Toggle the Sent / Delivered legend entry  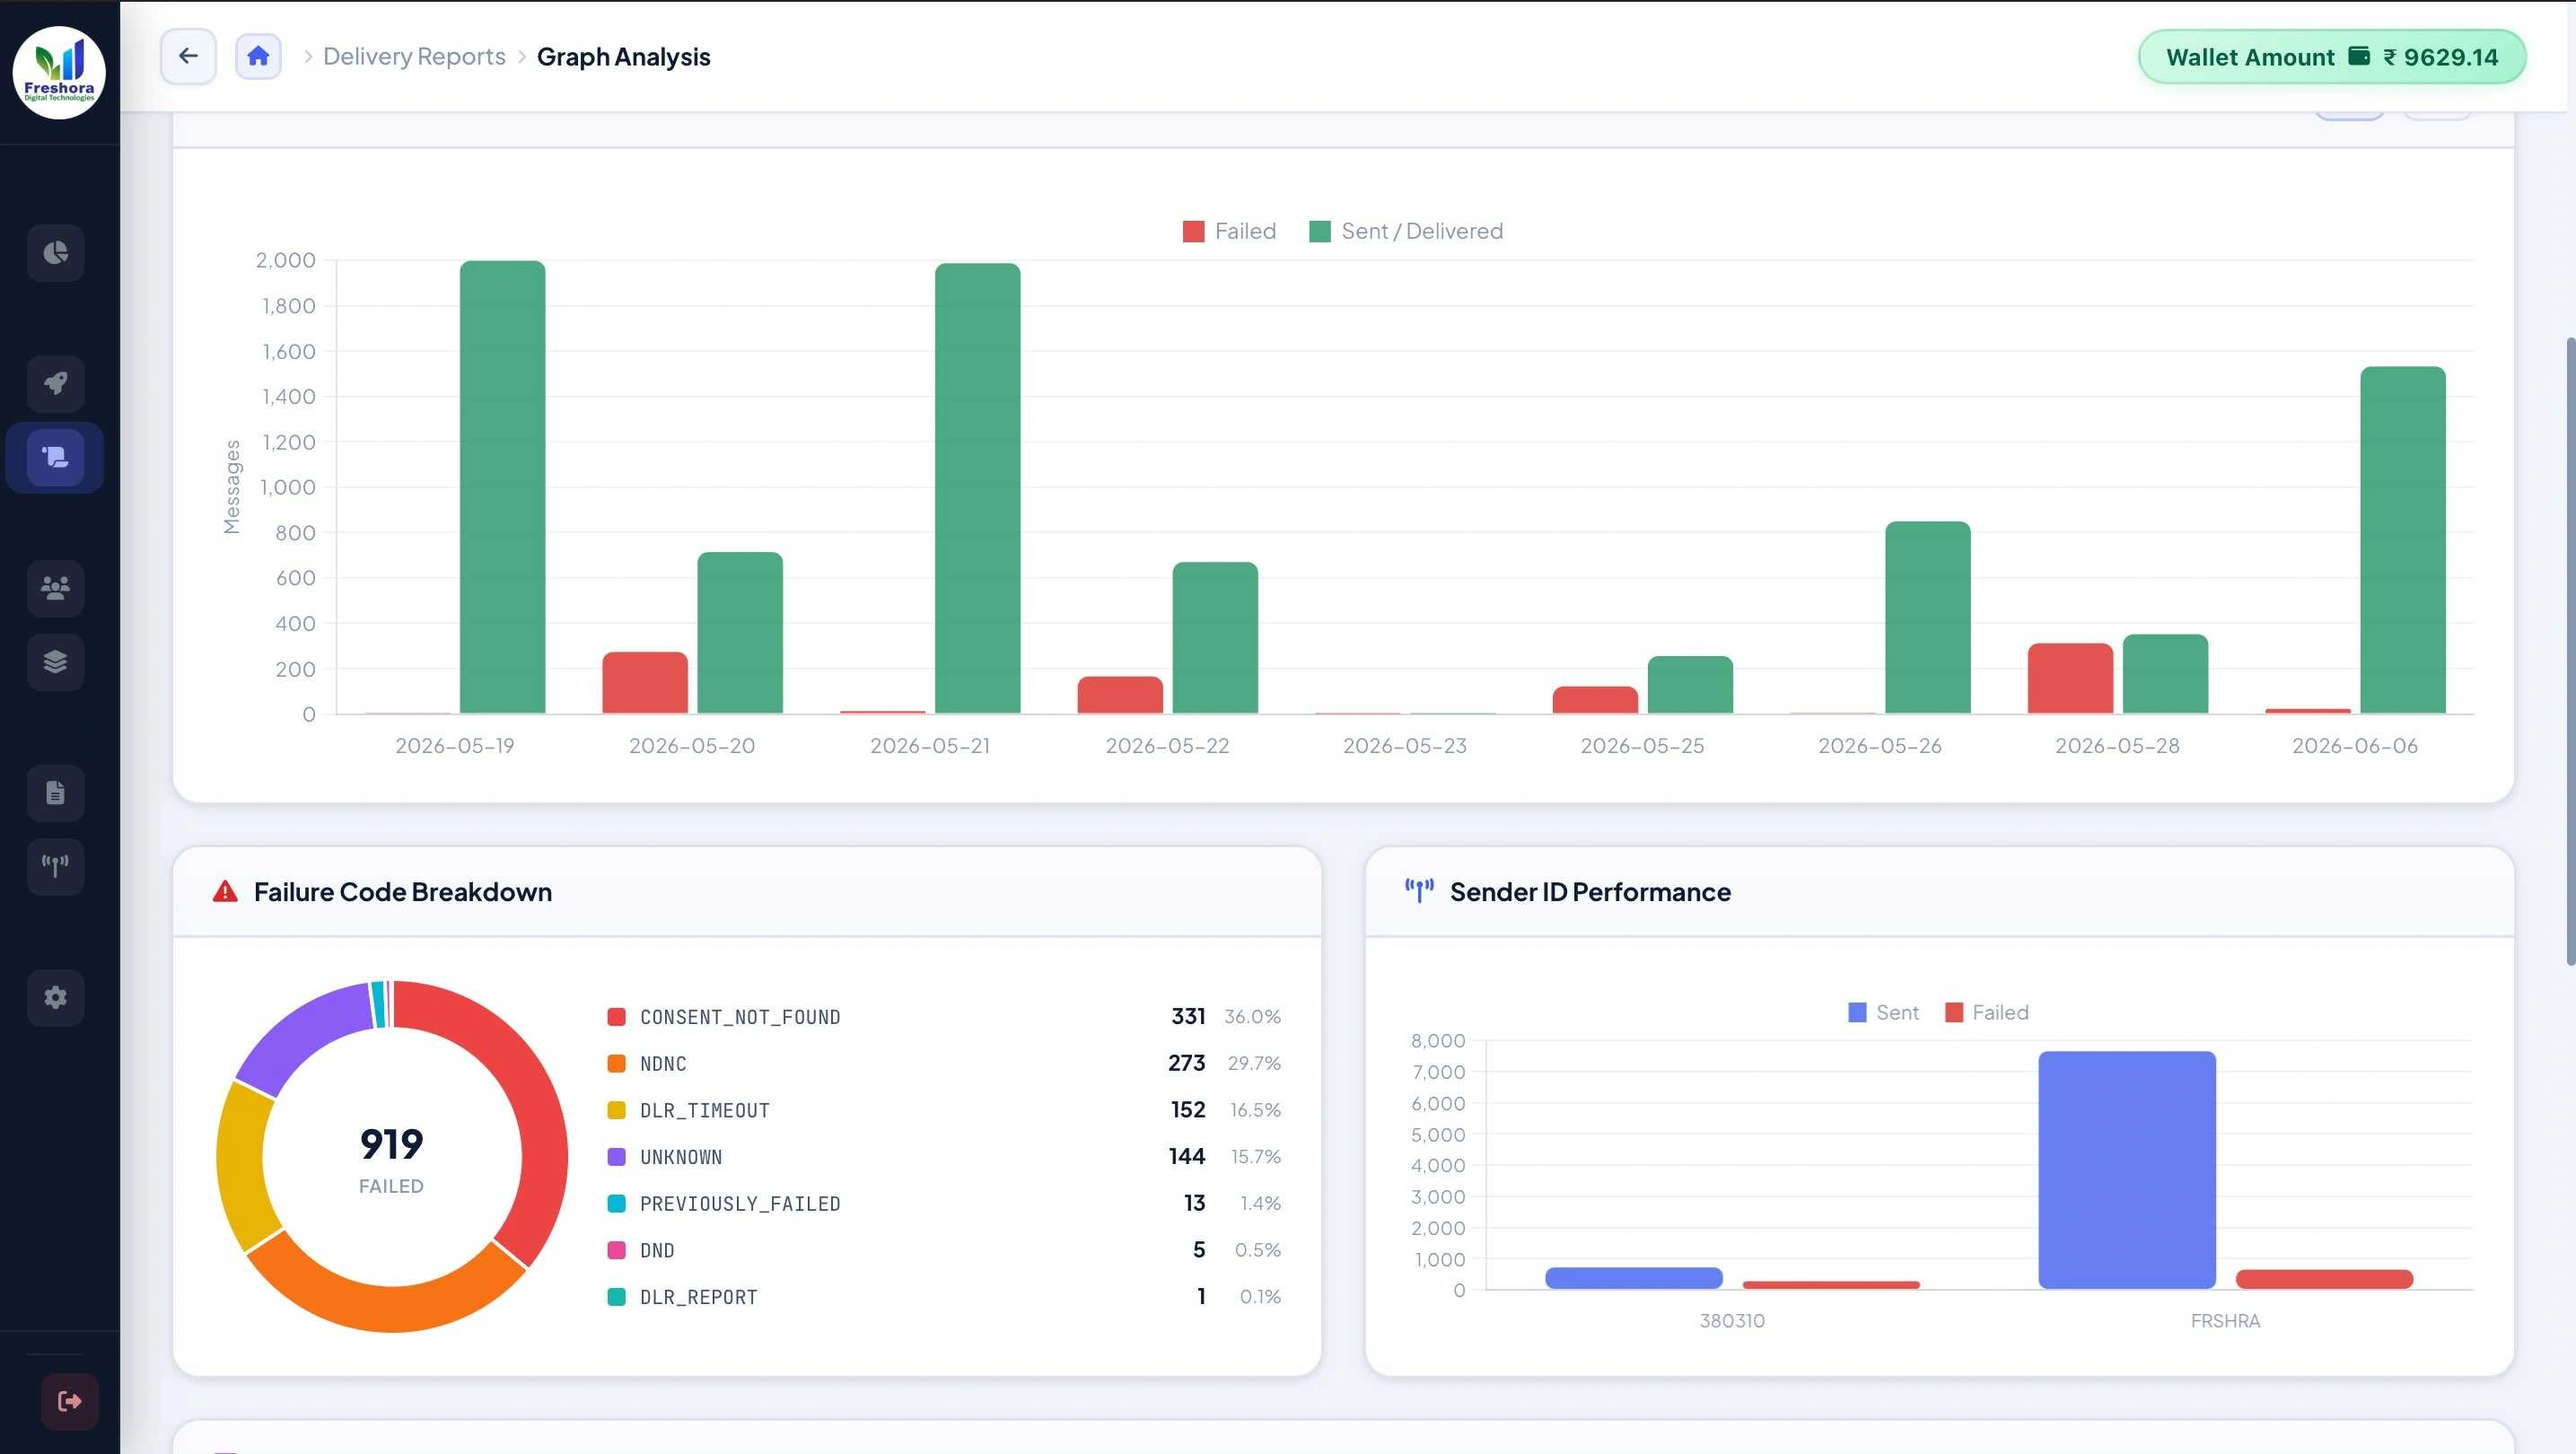(1406, 231)
